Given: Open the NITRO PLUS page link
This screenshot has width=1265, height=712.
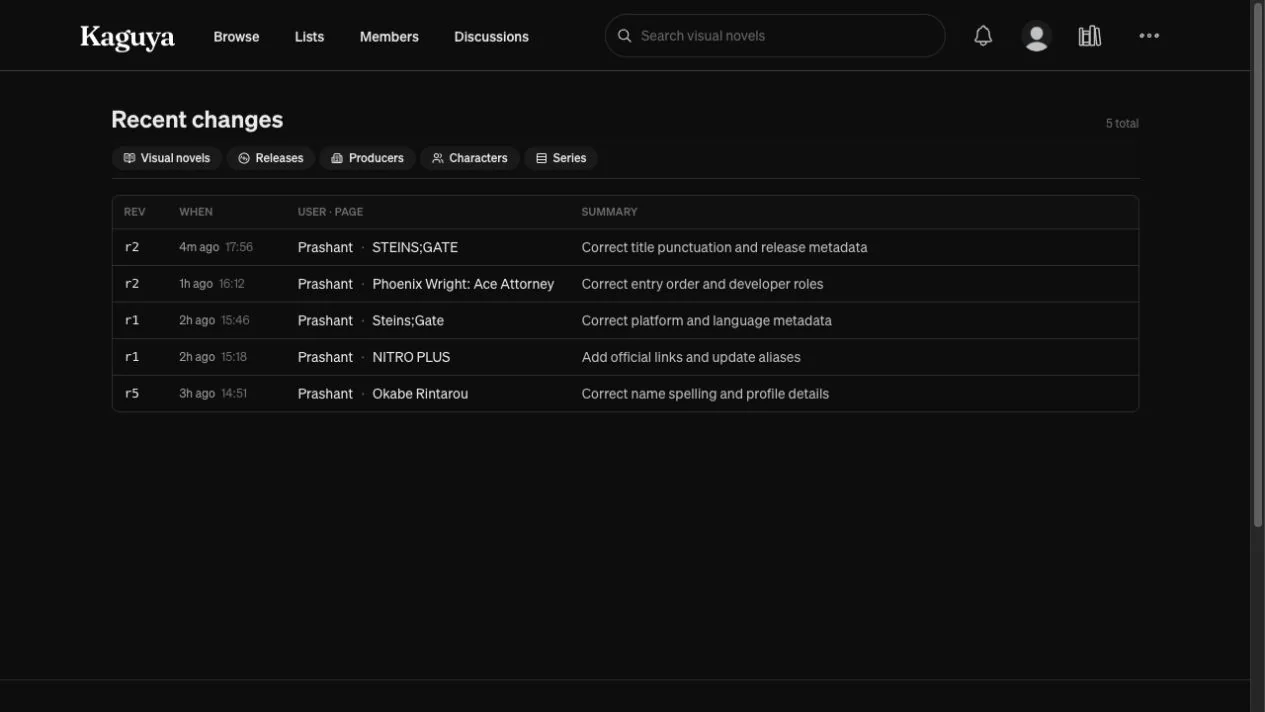Looking at the screenshot, I should [x=411, y=357].
